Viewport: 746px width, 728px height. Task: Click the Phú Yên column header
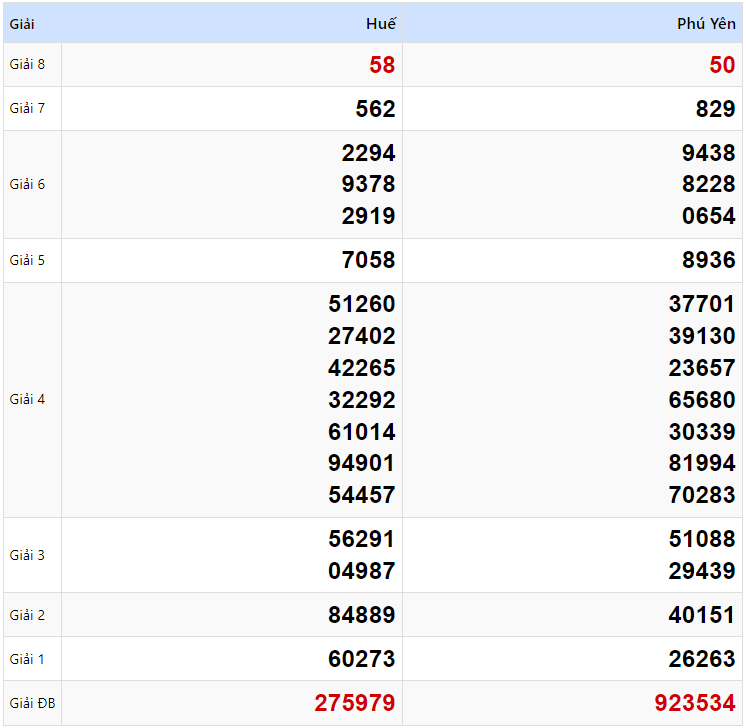[706, 24]
